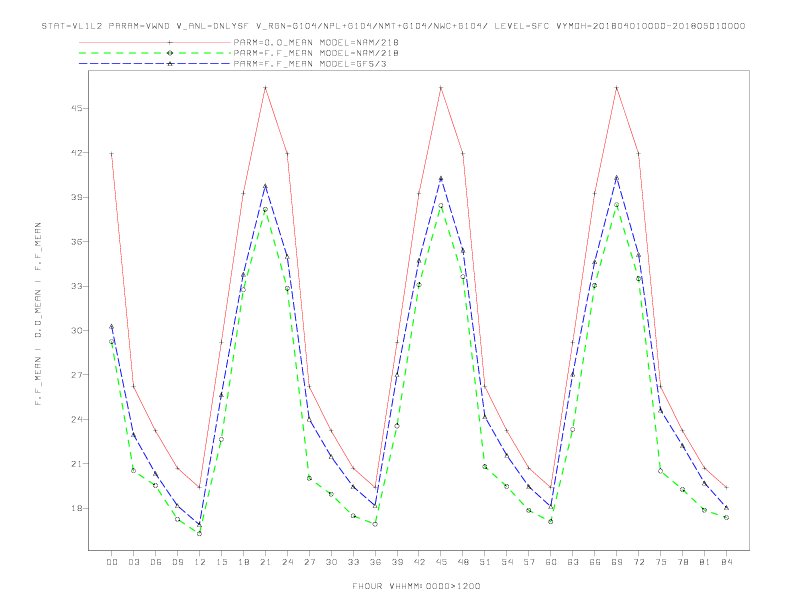This screenshot has width=792, height=612.
Task: Click x-axis forecast hour label 00
Action: point(112,562)
